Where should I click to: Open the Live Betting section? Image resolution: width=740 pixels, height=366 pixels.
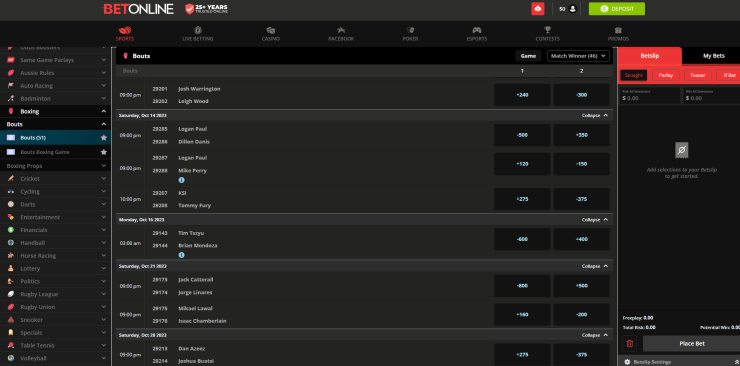[198, 33]
